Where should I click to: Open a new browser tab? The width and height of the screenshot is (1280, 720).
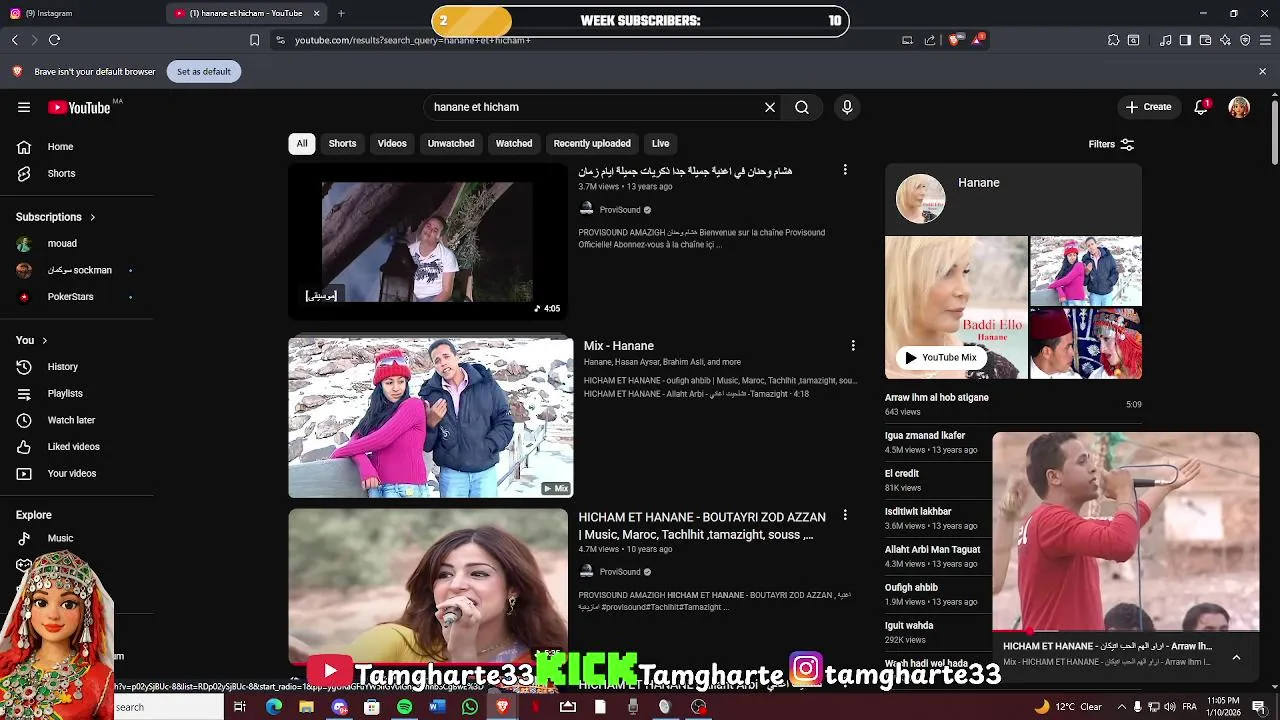[x=341, y=13]
